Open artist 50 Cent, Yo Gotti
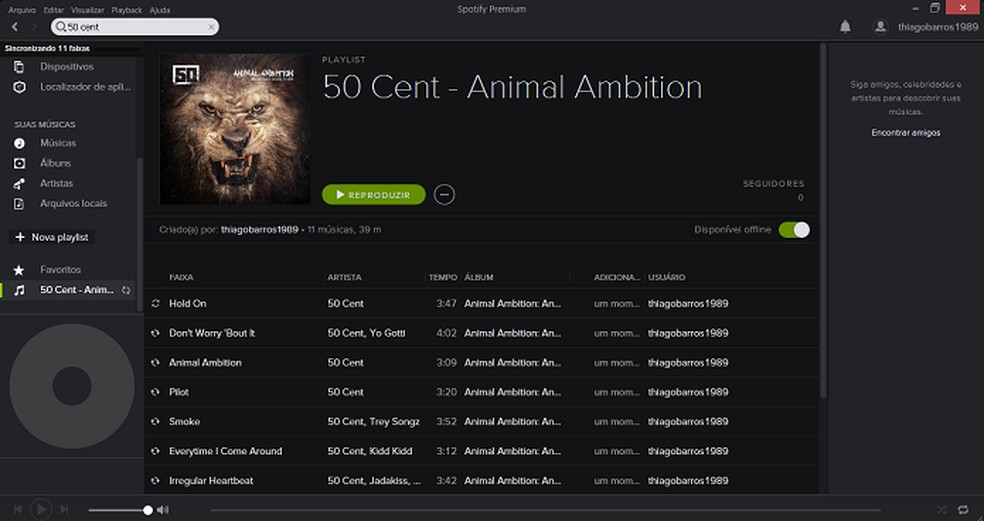984x521 pixels. pyautogui.click(x=366, y=333)
